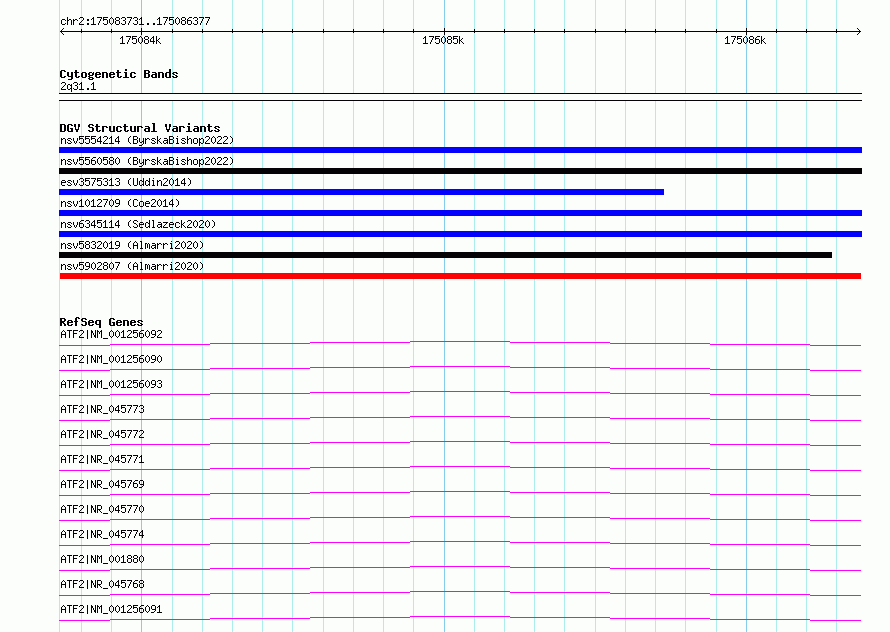Click the shorter blue bar of esv3575313
The image size is (890, 632).
(362, 192)
